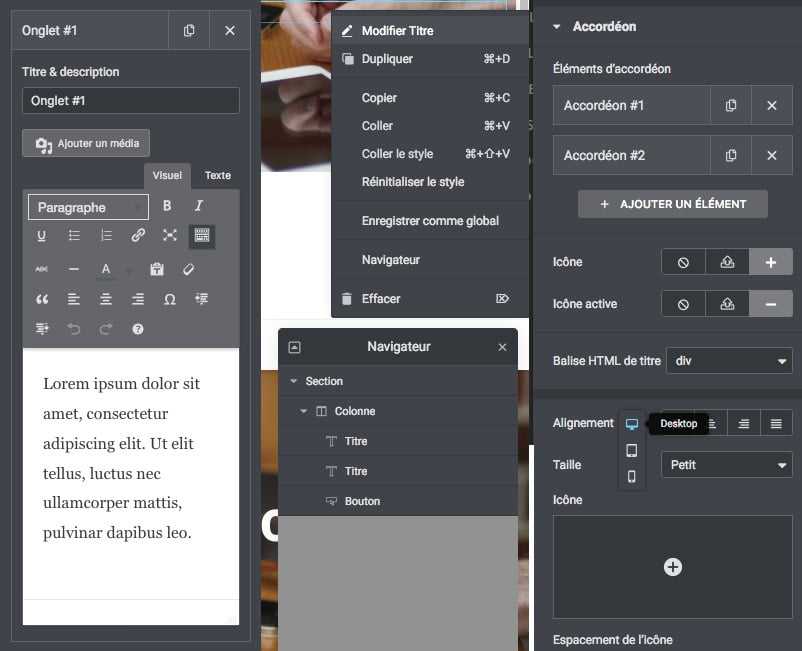
Task: Toggle bold formatting
Action: [167, 206]
